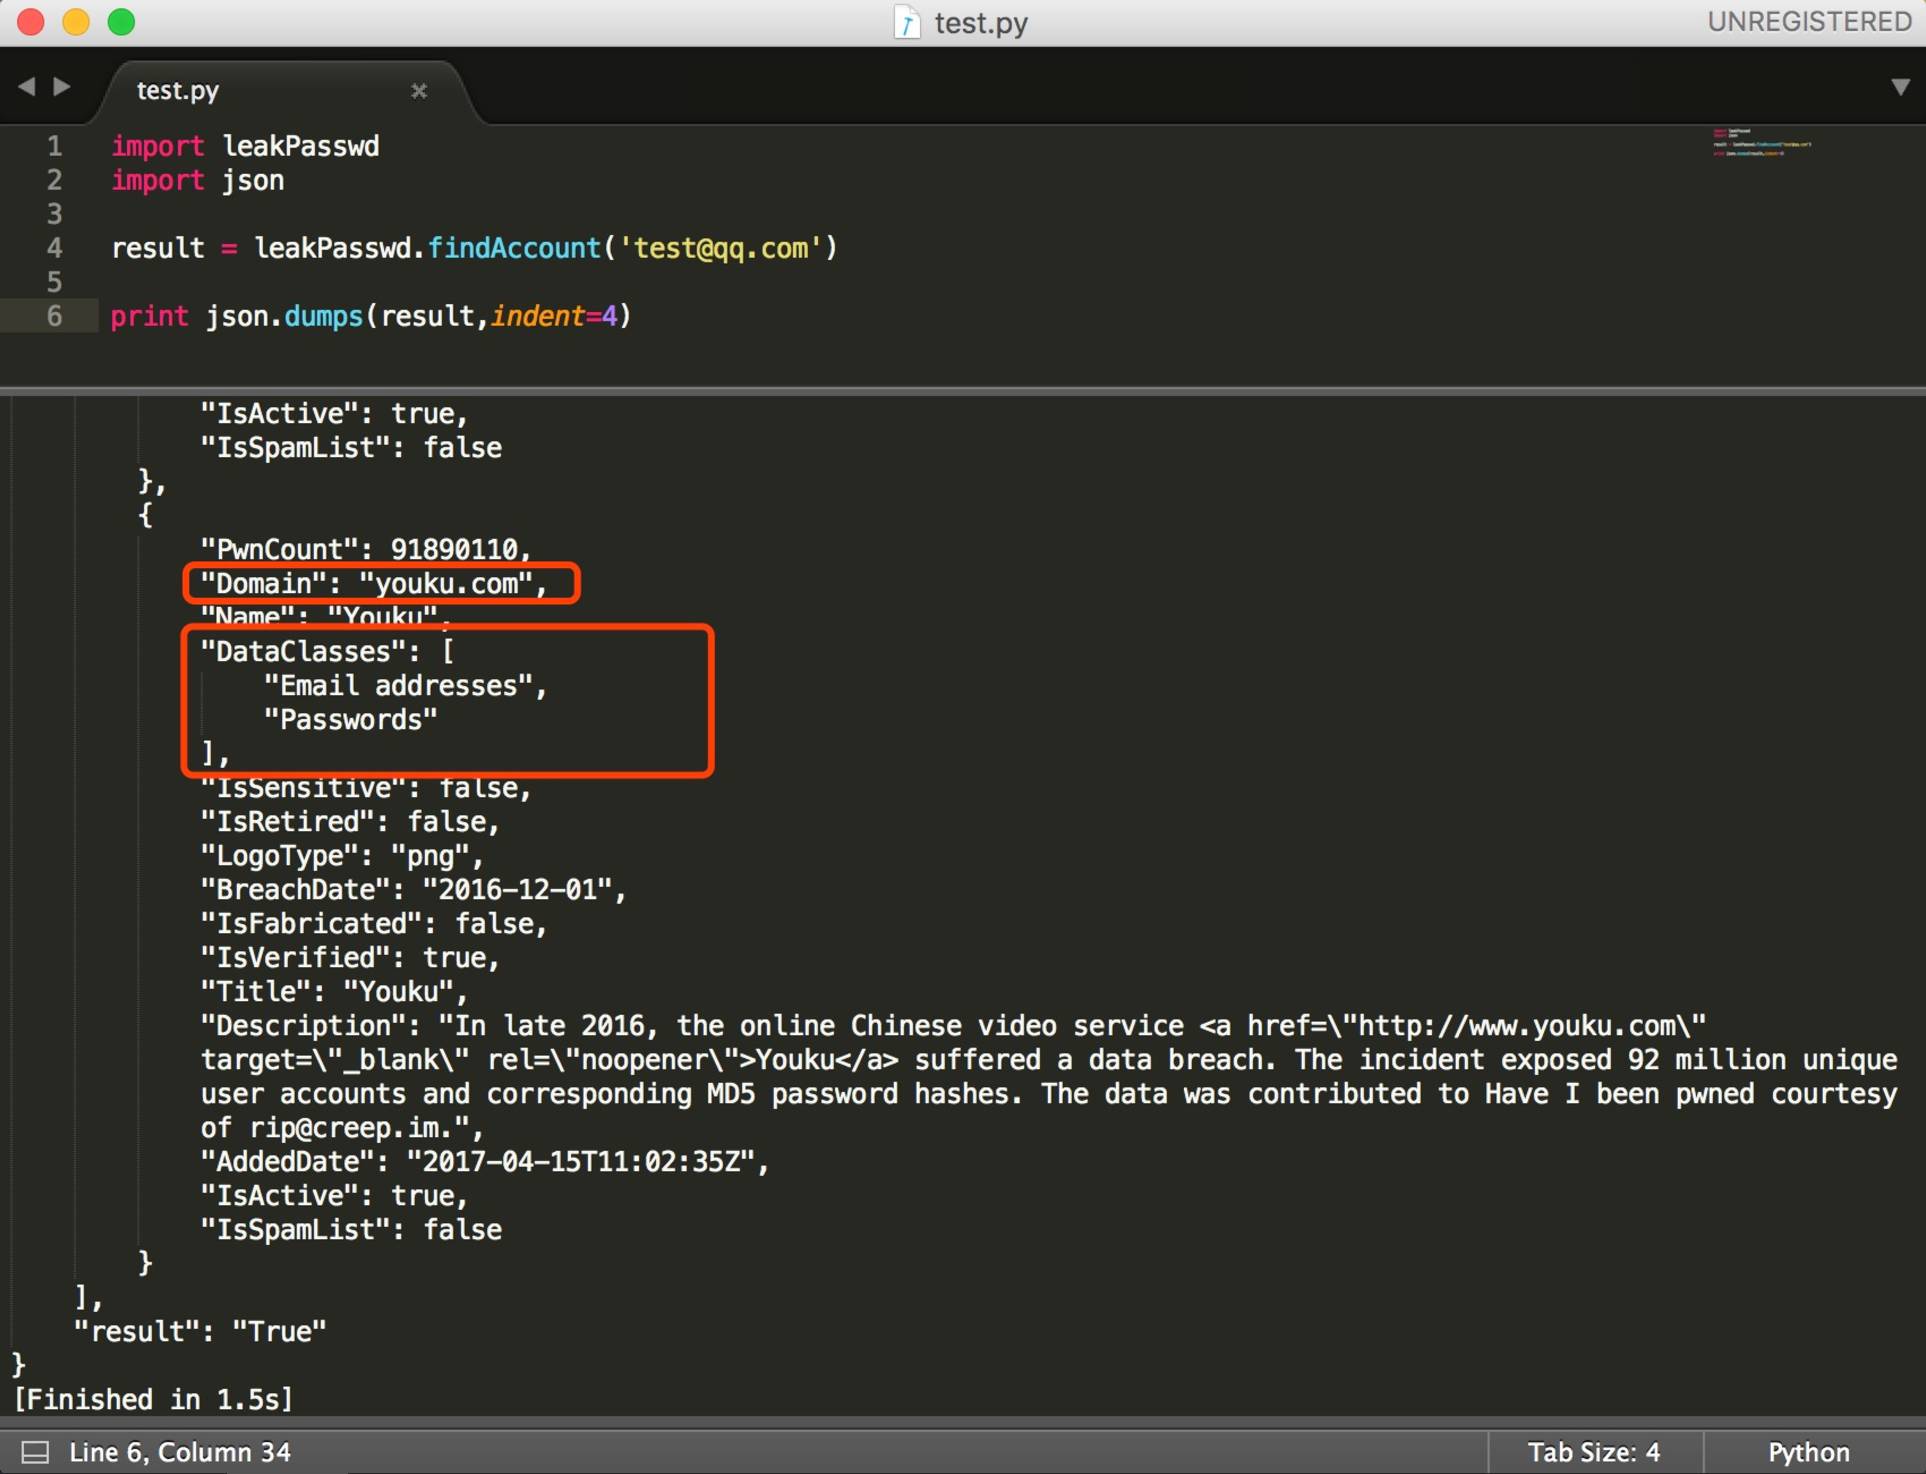Viewport: 1926px width, 1474px height.
Task: Close the test.py tab
Action: (419, 91)
